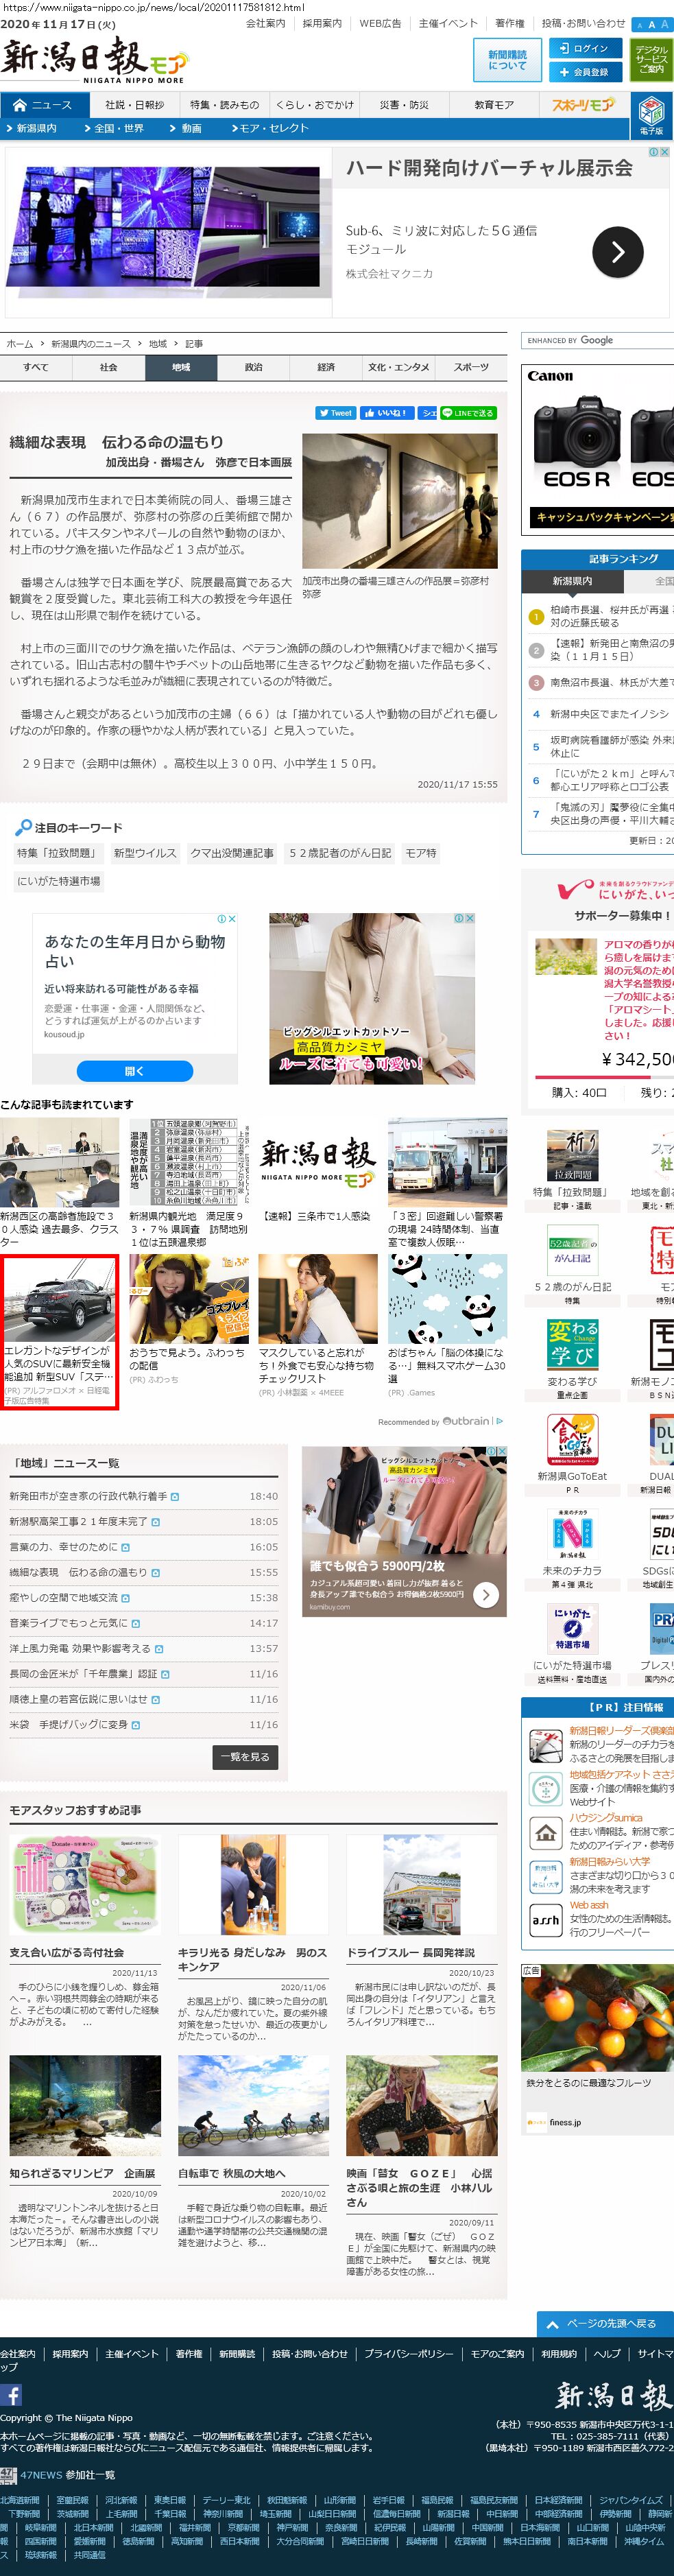
Task: Open the 災害・防災 menu tab
Action: (x=404, y=105)
